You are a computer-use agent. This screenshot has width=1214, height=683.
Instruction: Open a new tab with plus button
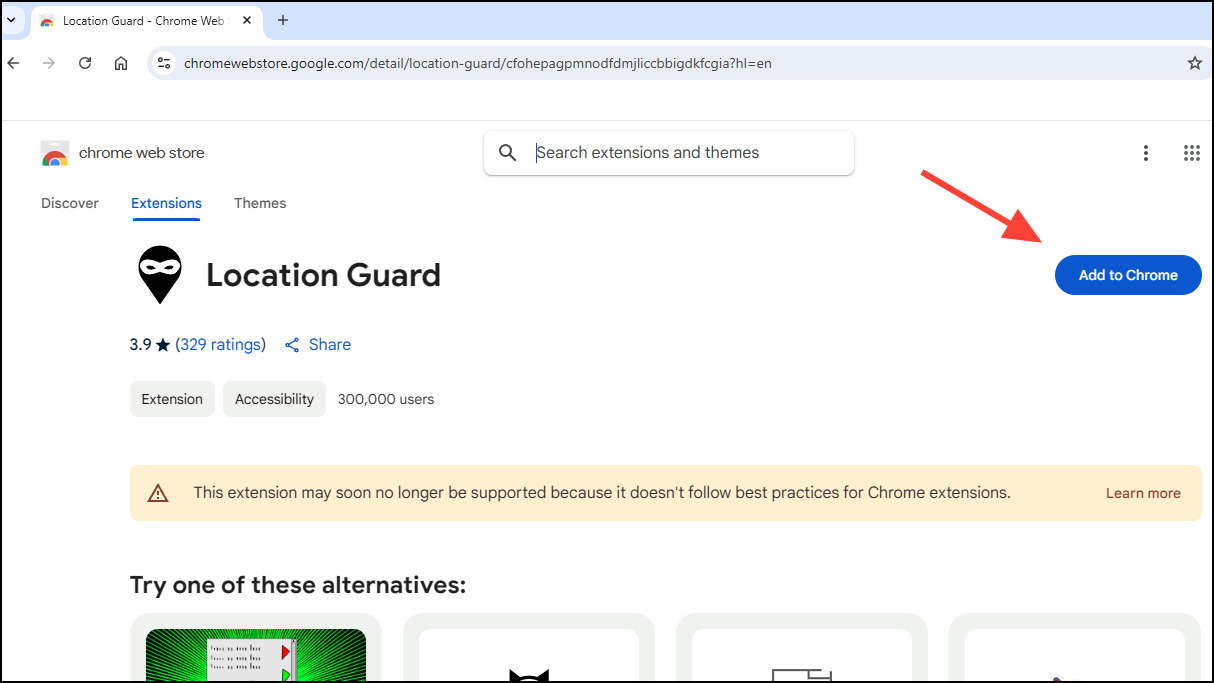283,20
